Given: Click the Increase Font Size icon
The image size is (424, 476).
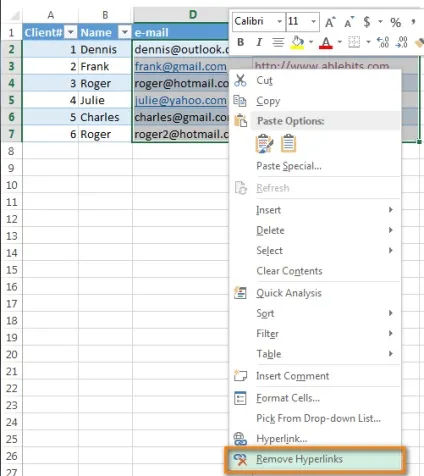Looking at the screenshot, I should (330, 22).
